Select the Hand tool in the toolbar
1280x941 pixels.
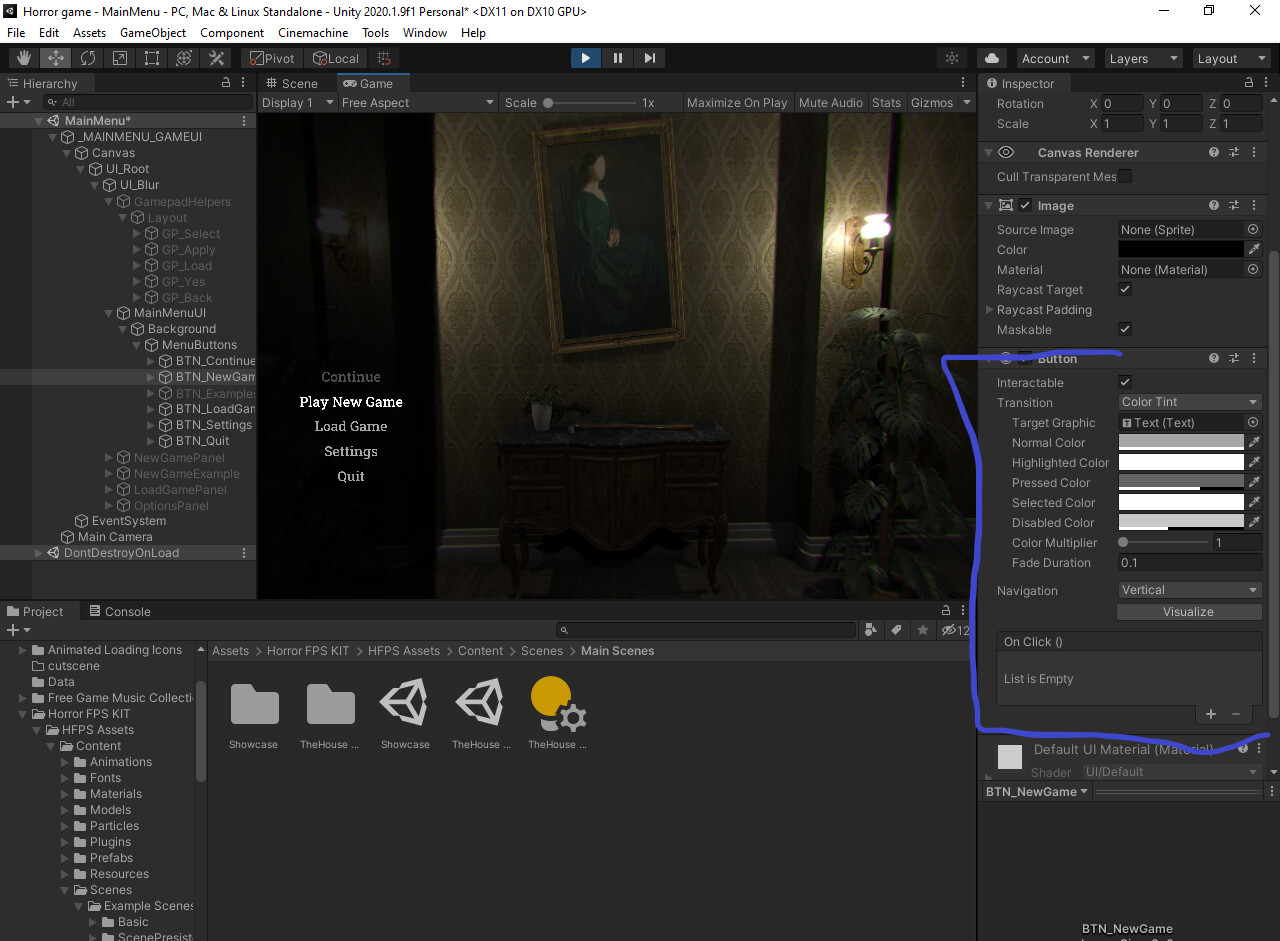tap(23, 58)
